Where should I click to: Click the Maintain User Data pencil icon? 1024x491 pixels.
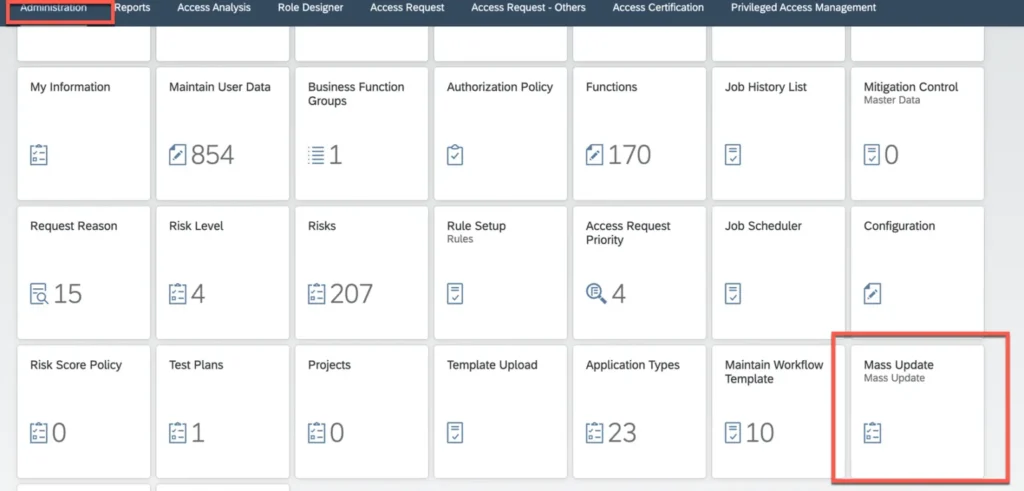[x=178, y=155]
